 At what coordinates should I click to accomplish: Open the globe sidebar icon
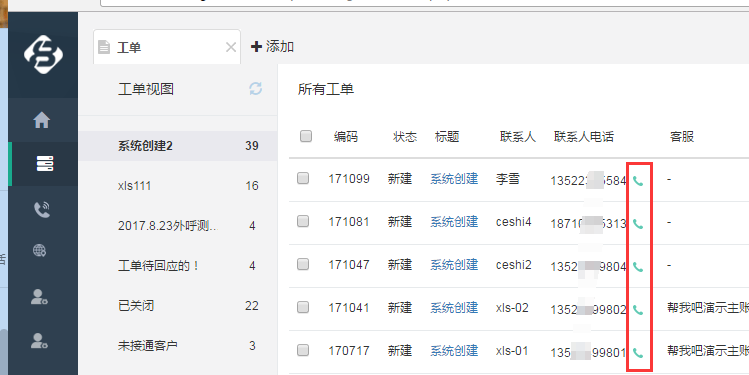pos(40,250)
